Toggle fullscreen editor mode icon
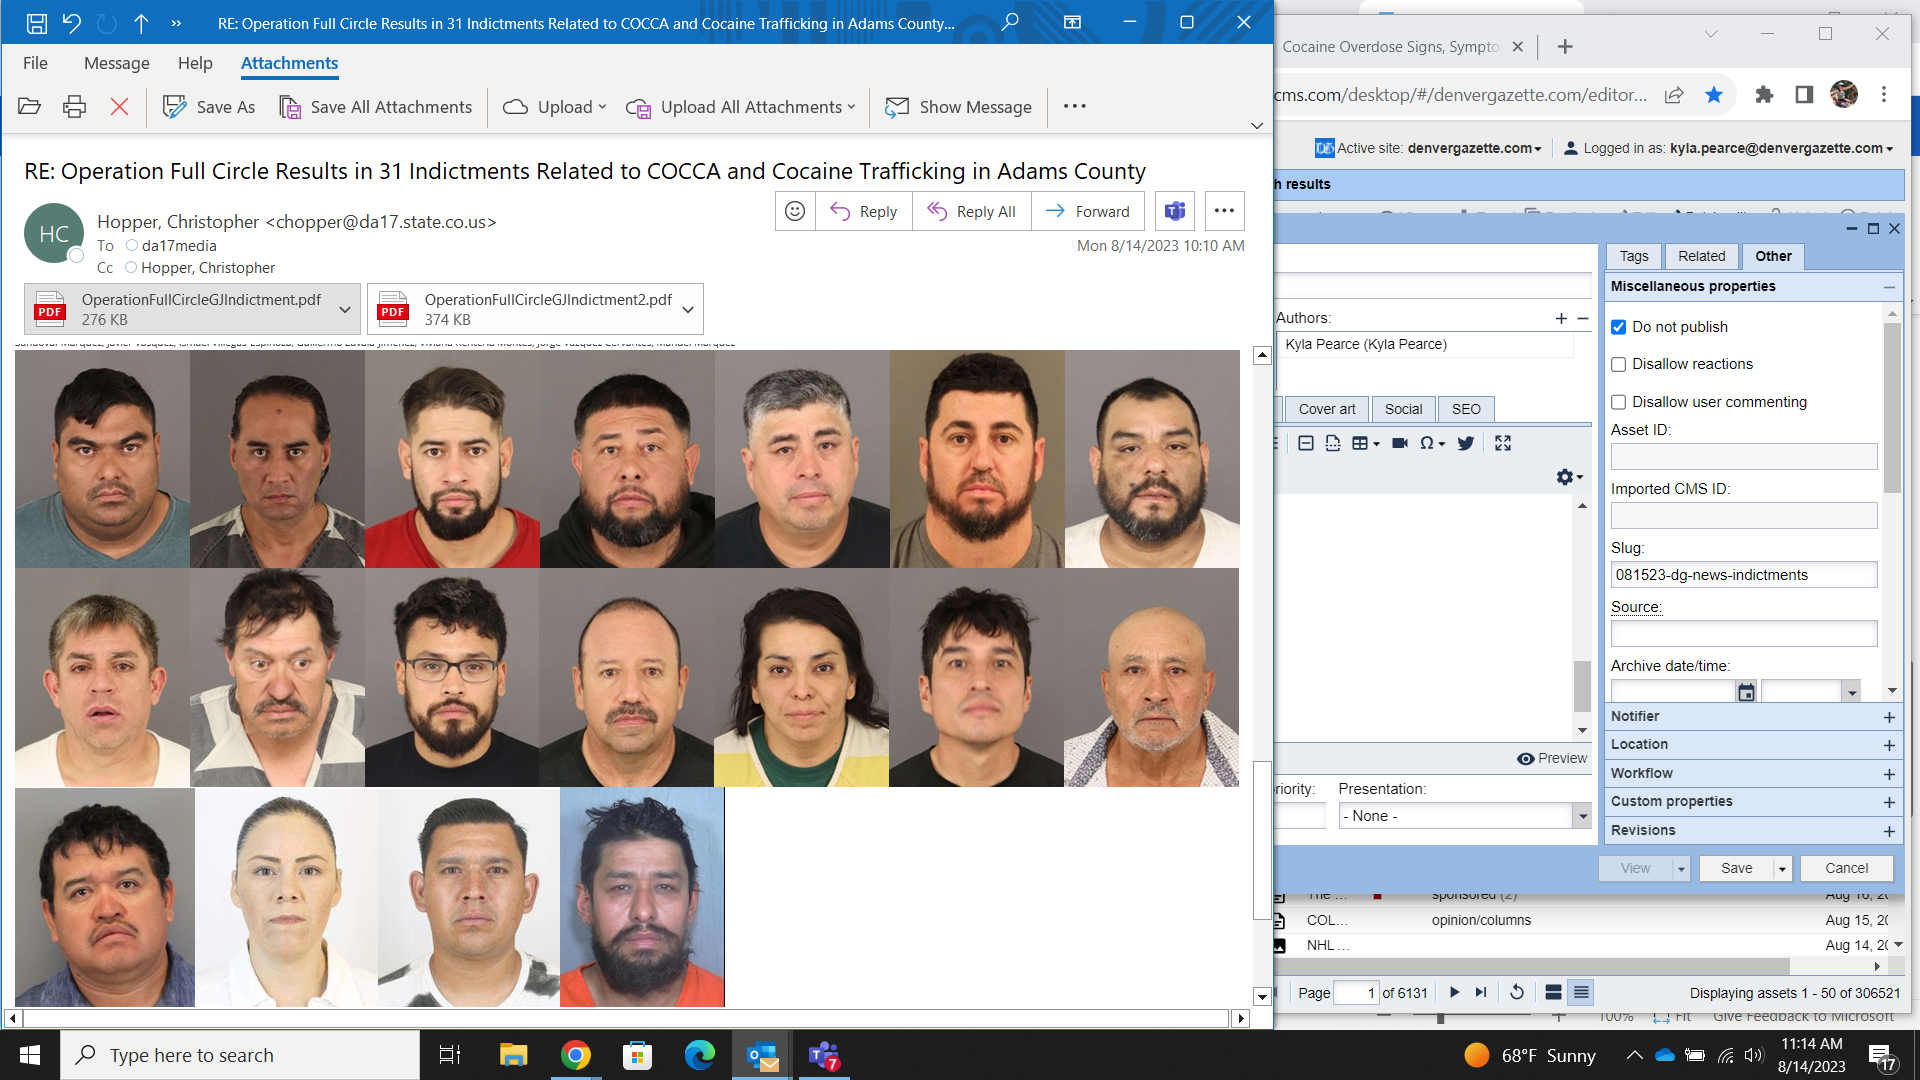This screenshot has width=1920, height=1080. (1503, 443)
